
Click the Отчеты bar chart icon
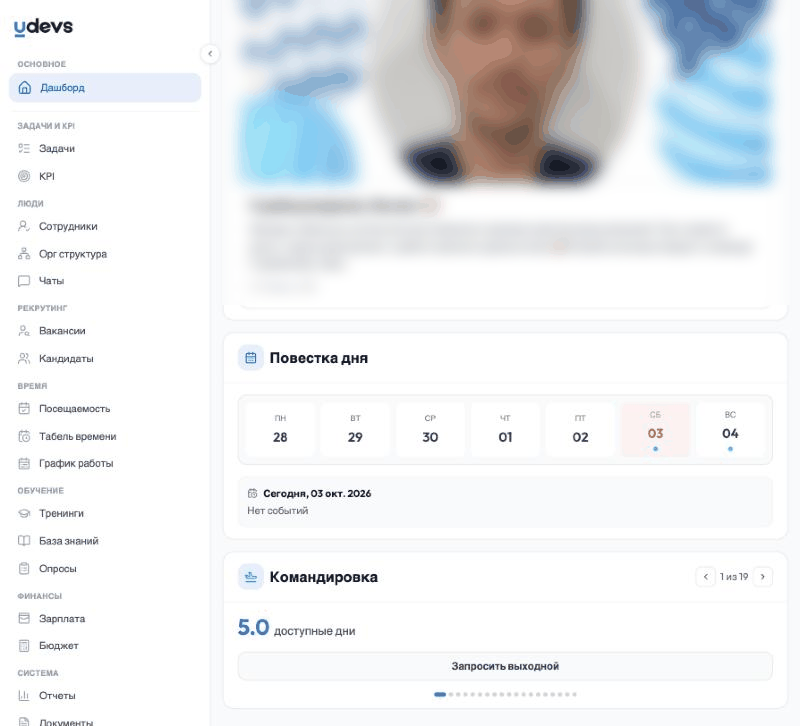[x=24, y=695]
